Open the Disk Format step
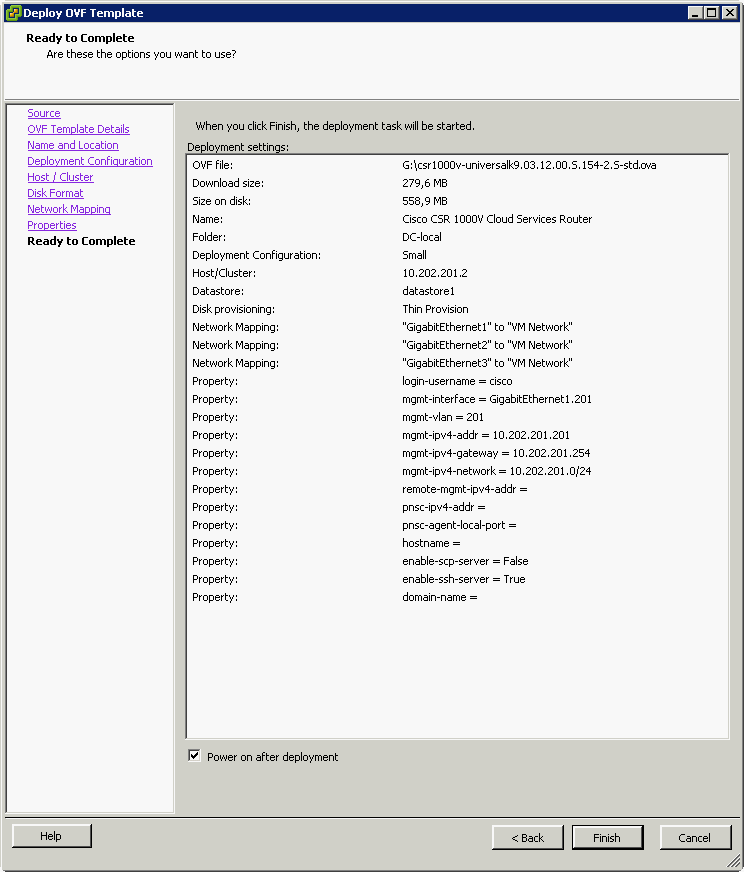 [55, 193]
